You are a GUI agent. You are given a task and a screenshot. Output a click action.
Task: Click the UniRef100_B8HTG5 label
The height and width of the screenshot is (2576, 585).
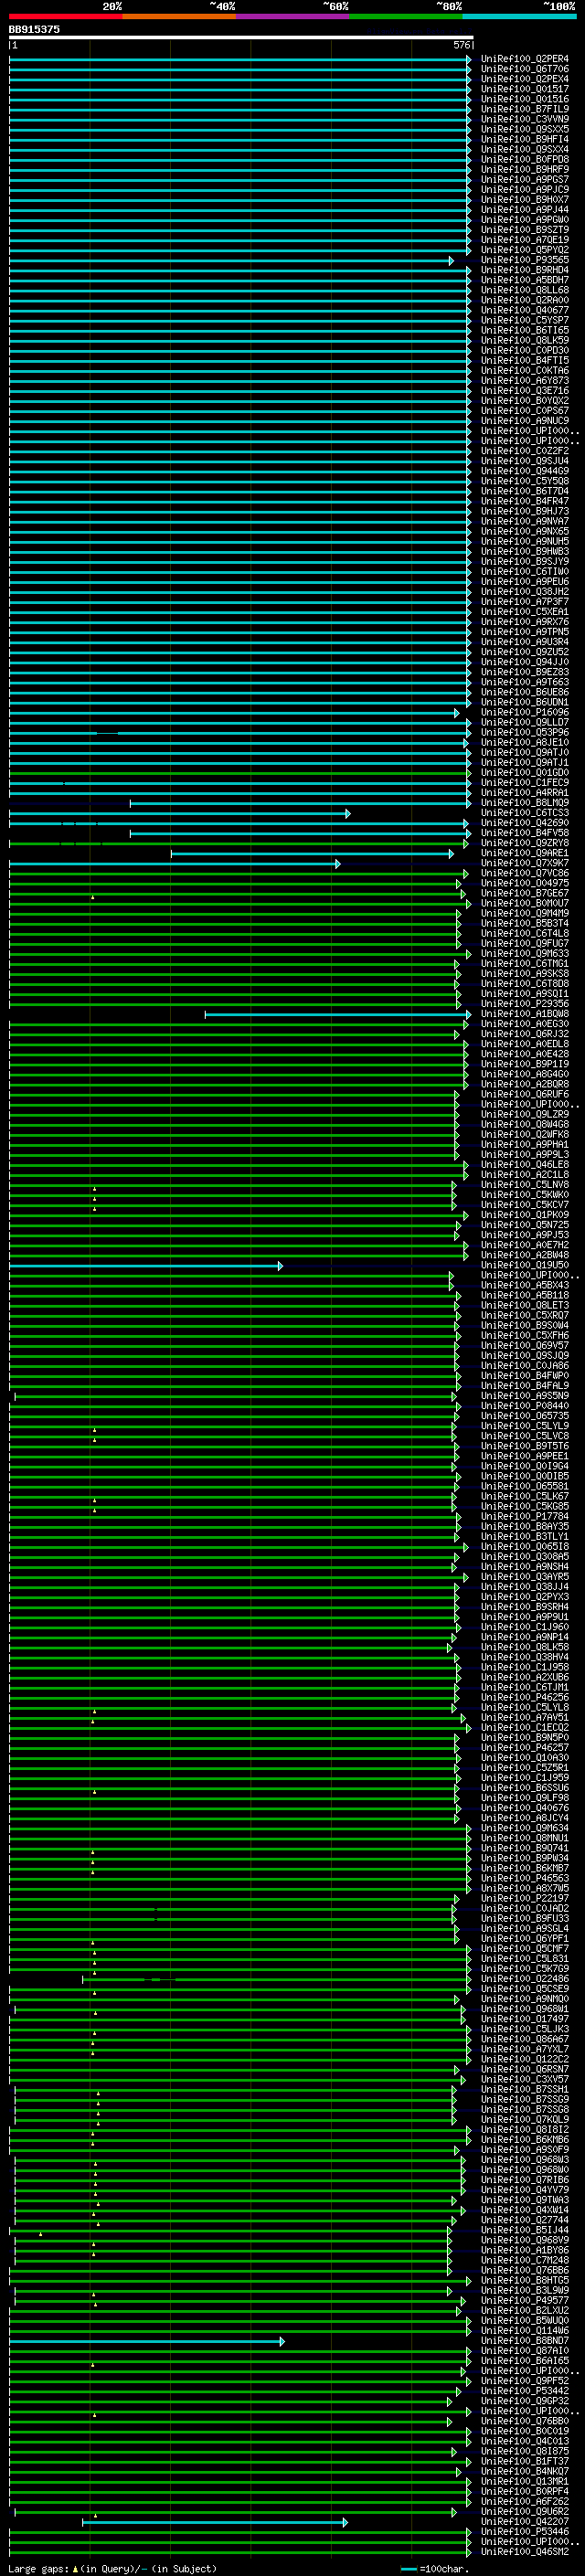coord(525,2281)
